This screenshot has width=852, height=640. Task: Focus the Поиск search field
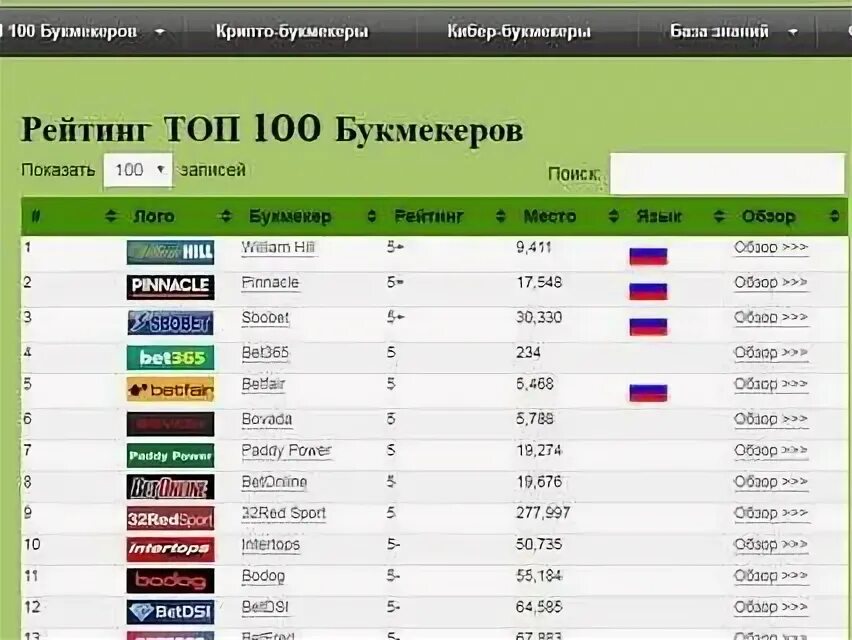point(727,173)
